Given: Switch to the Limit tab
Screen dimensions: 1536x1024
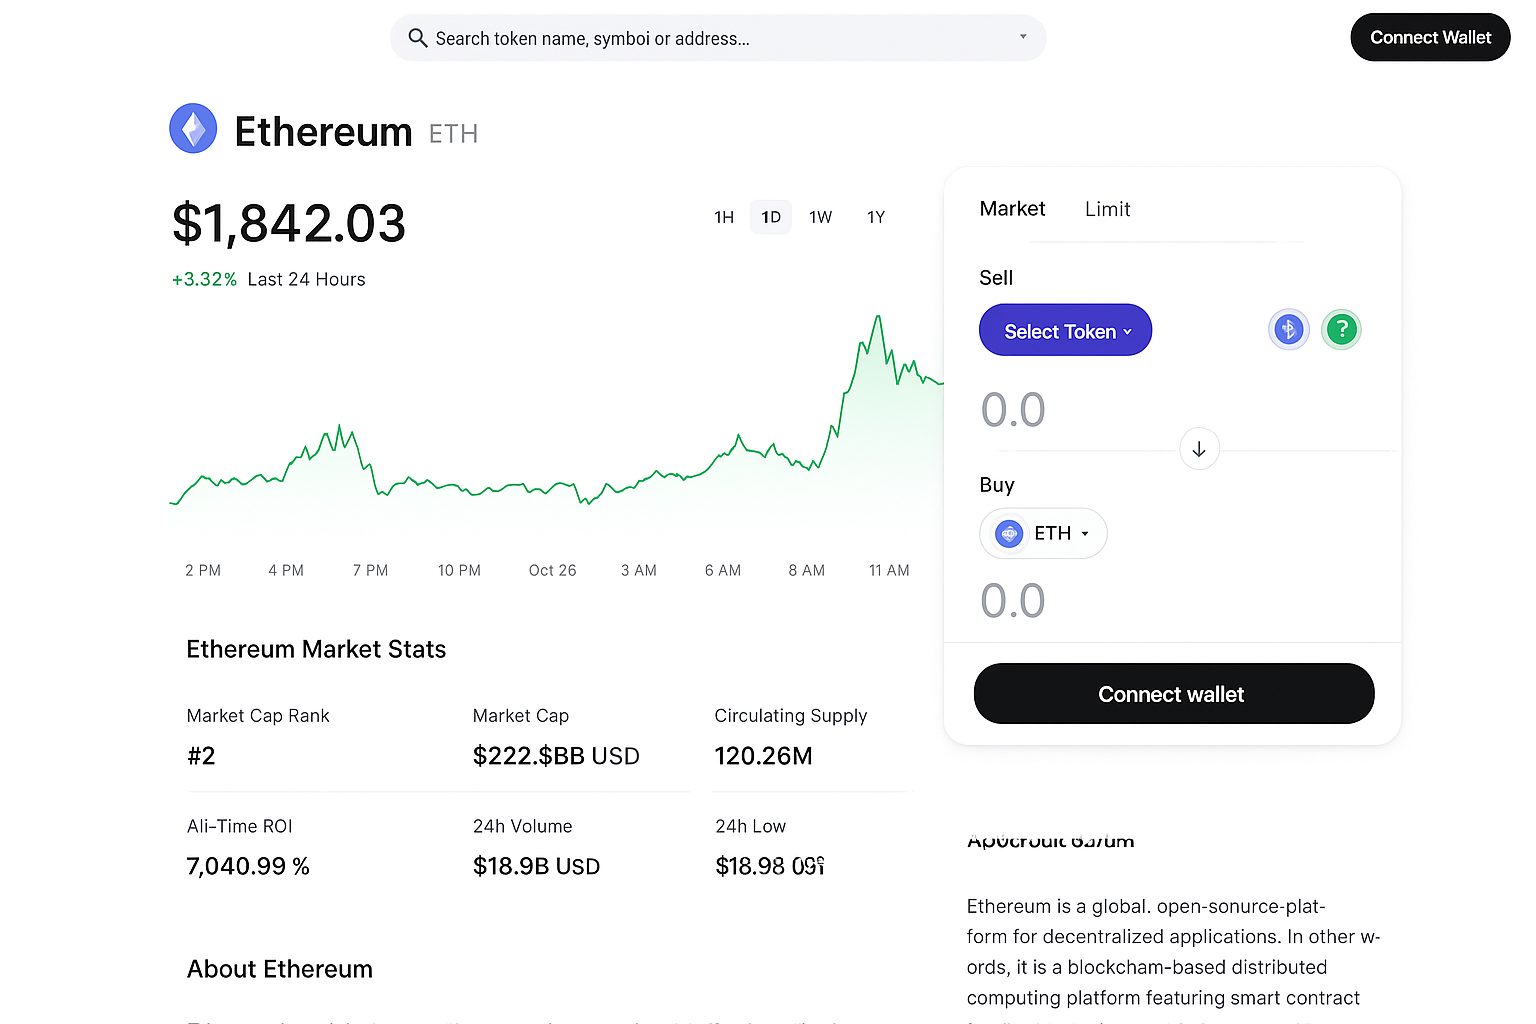Looking at the screenshot, I should click(1107, 209).
